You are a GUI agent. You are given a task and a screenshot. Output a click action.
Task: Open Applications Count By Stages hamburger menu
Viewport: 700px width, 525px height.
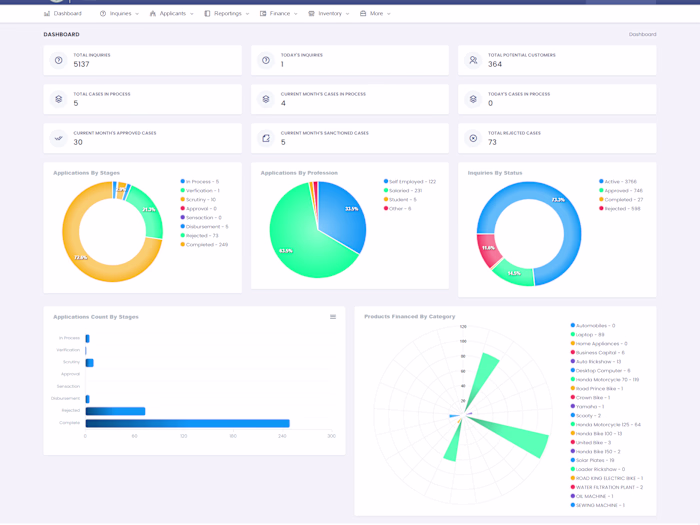(x=333, y=317)
